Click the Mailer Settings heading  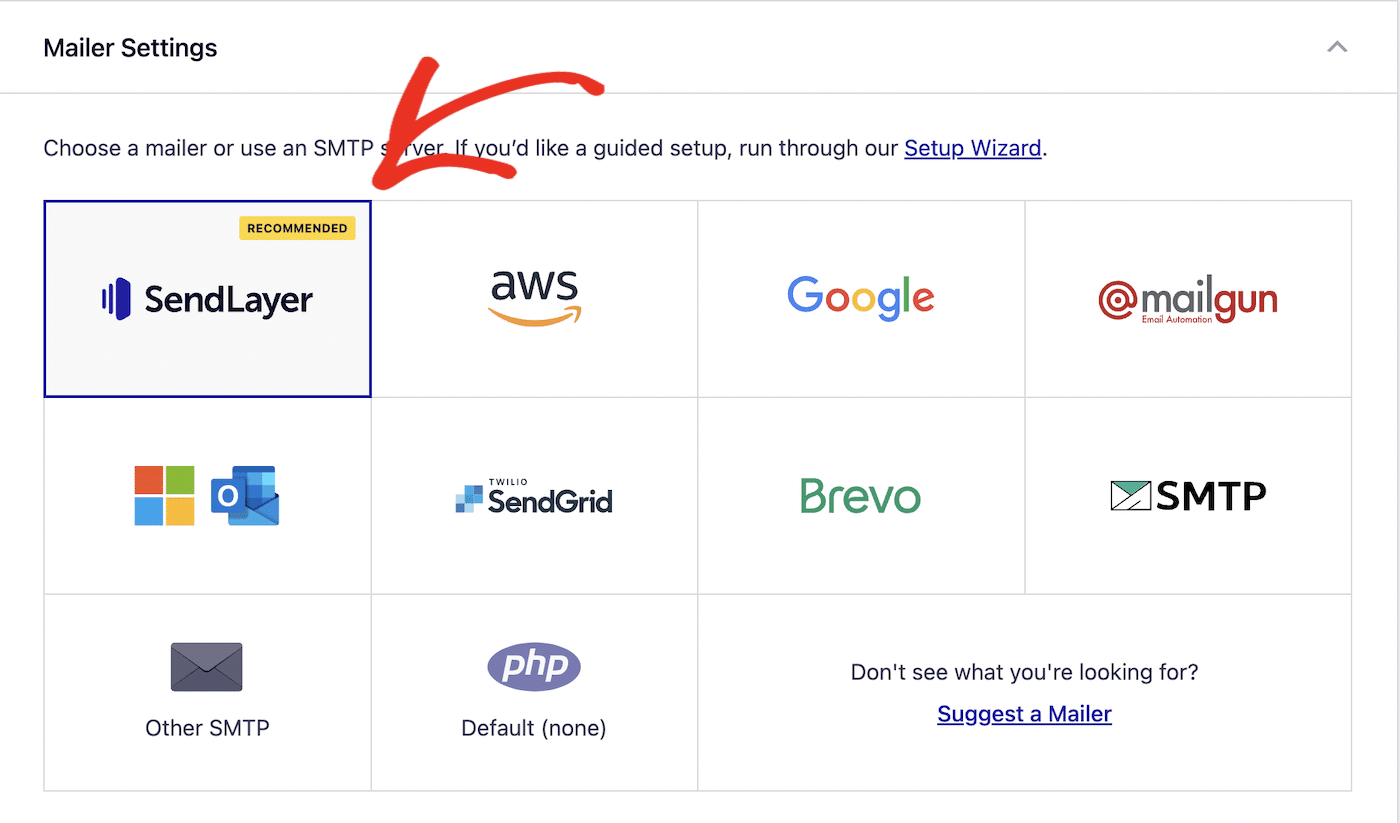tap(131, 48)
